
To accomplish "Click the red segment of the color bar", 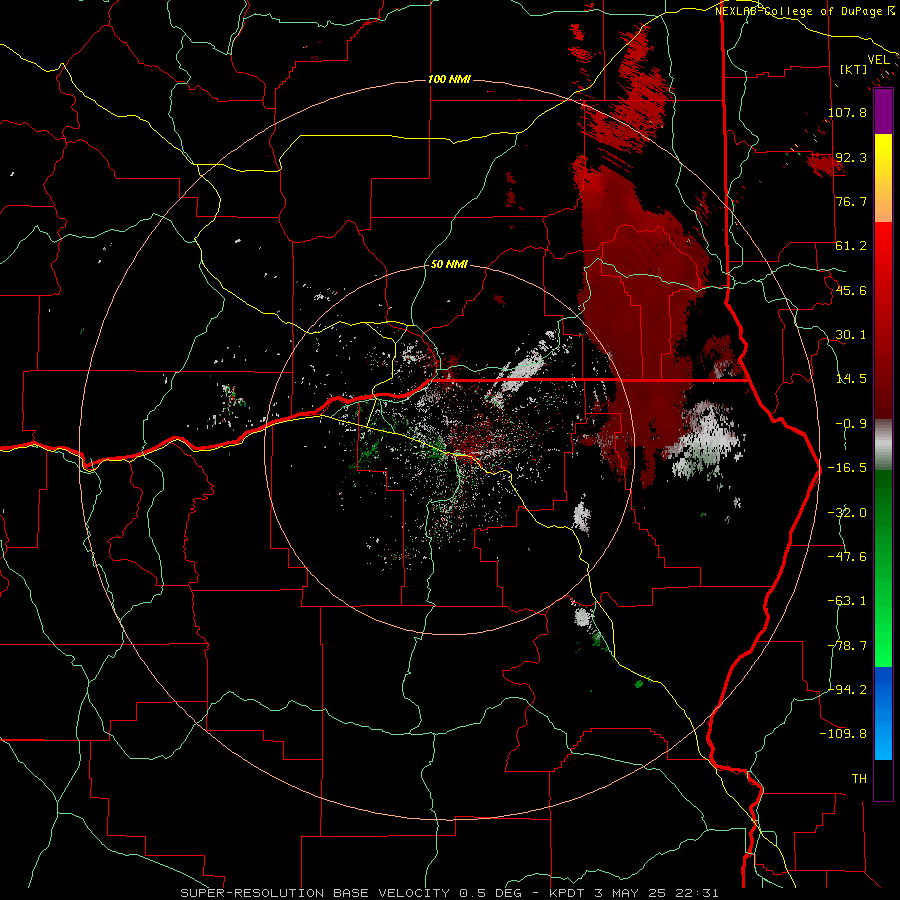I will [883, 320].
